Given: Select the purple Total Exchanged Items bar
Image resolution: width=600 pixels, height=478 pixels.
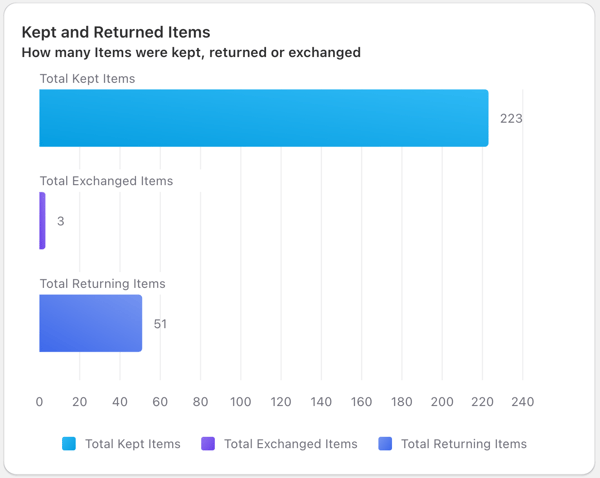Looking at the screenshot, I should [x=42, y=220].
